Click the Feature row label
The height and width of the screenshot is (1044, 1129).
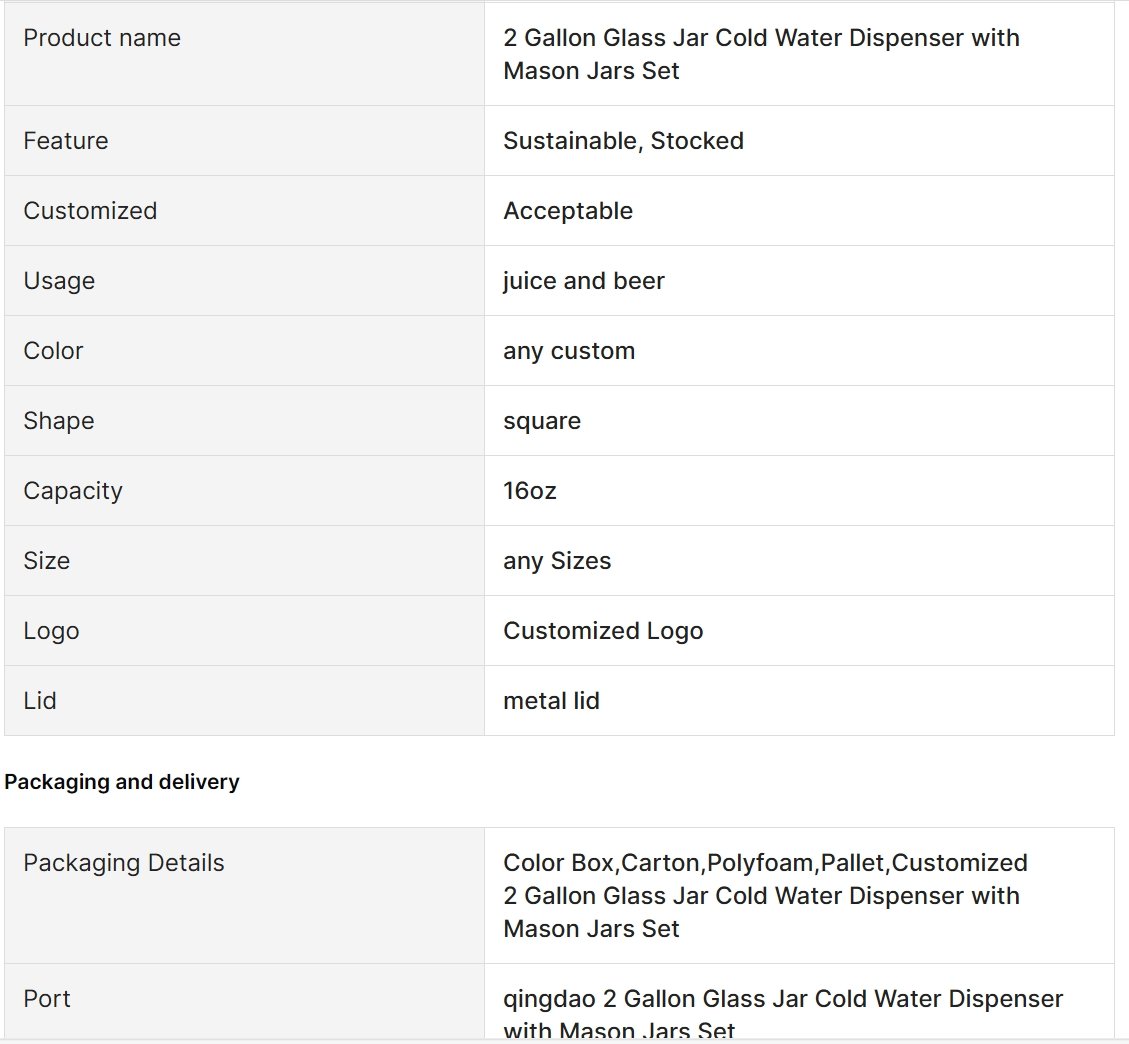coord(66,140)
